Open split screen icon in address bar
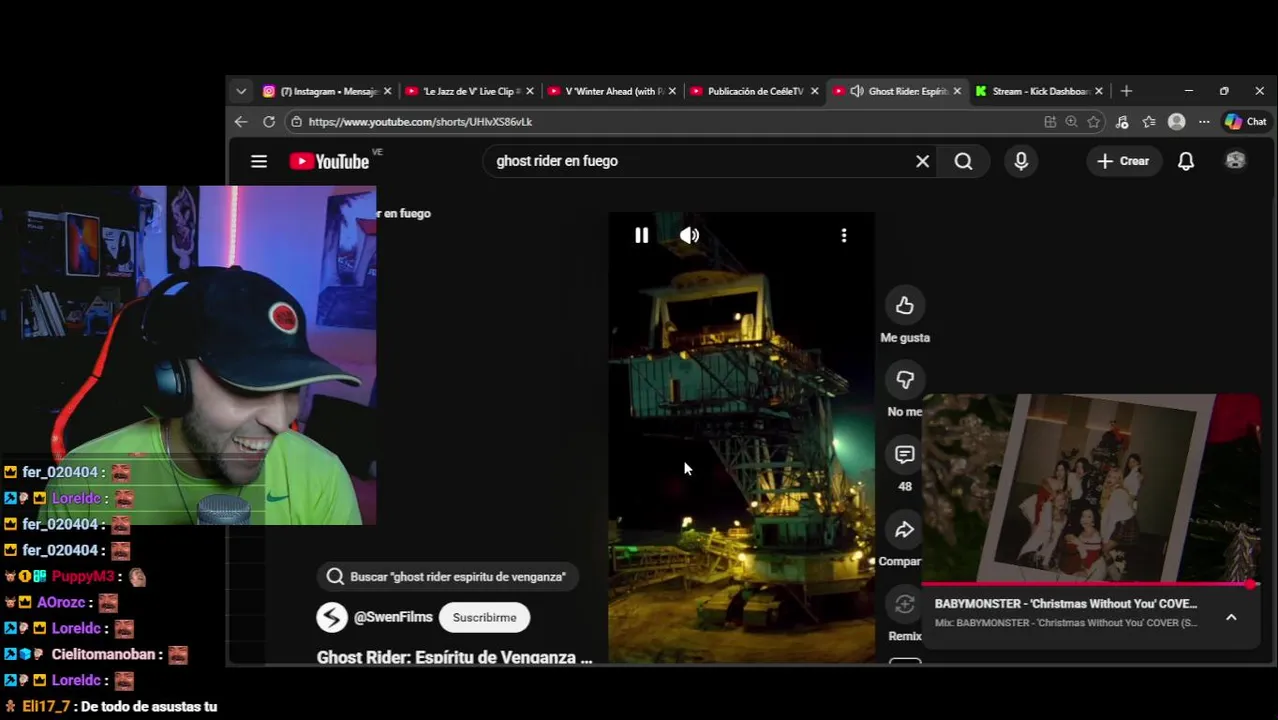The width and height of the screenshot is (1278, 720). pos(1050,121)
